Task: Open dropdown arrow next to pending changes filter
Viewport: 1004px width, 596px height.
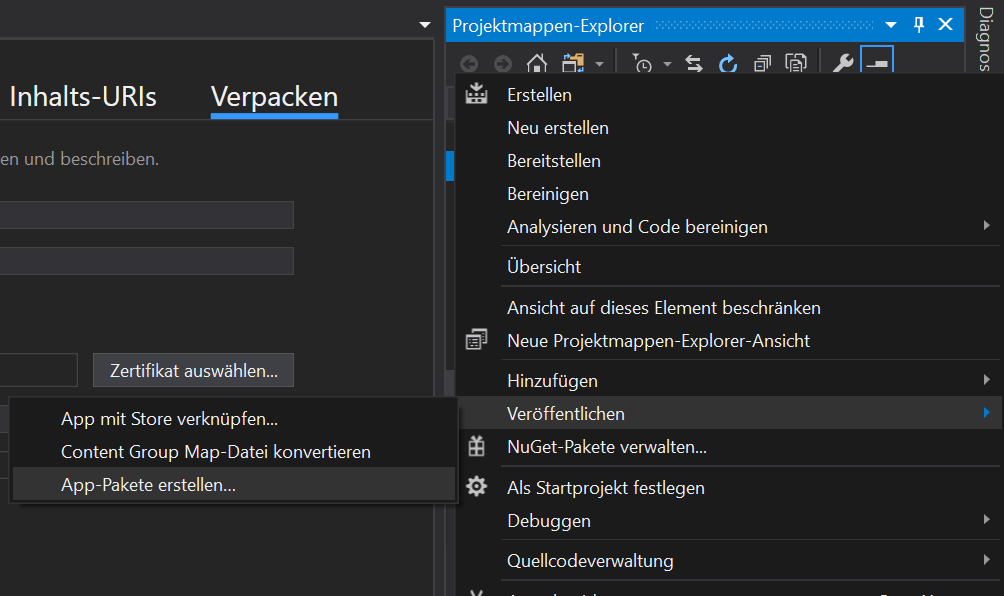Action: point(667,64)
